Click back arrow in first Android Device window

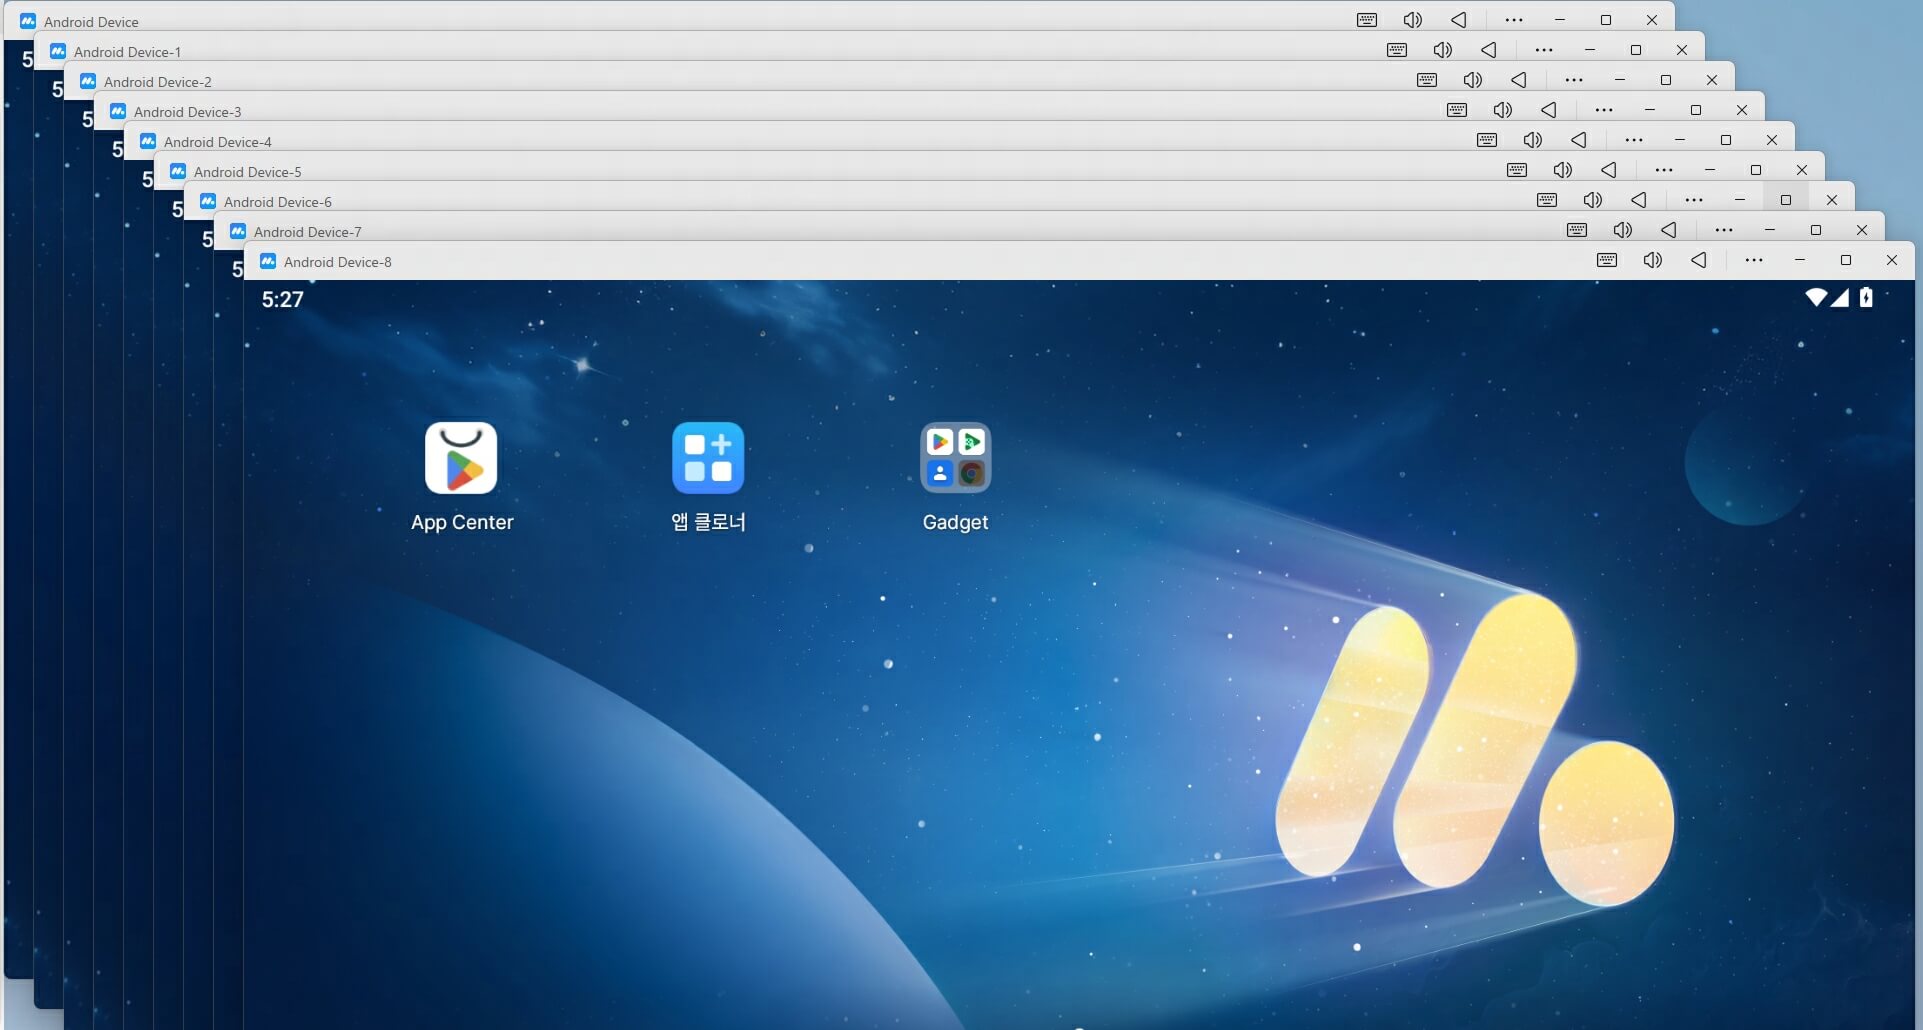click(x=1459, y=20)
